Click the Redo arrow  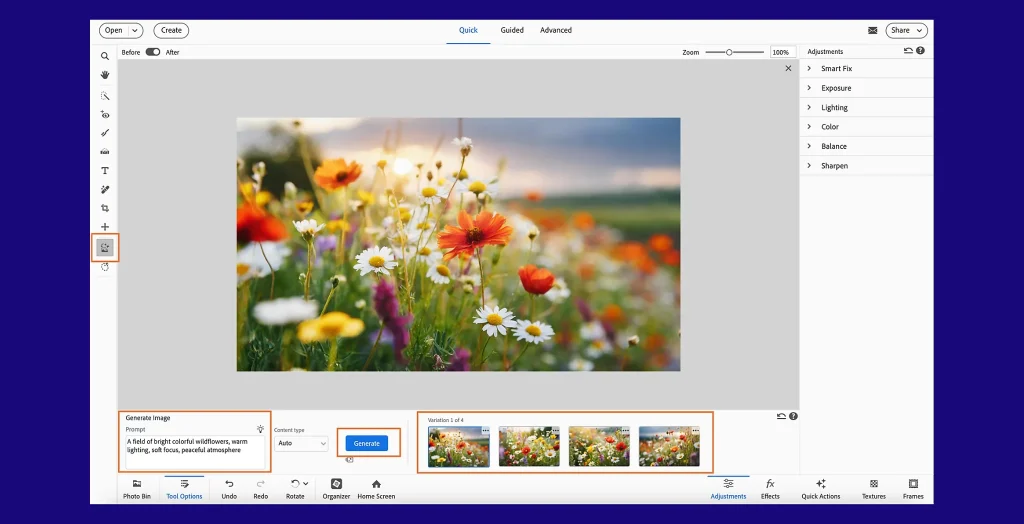click(261, 484)
